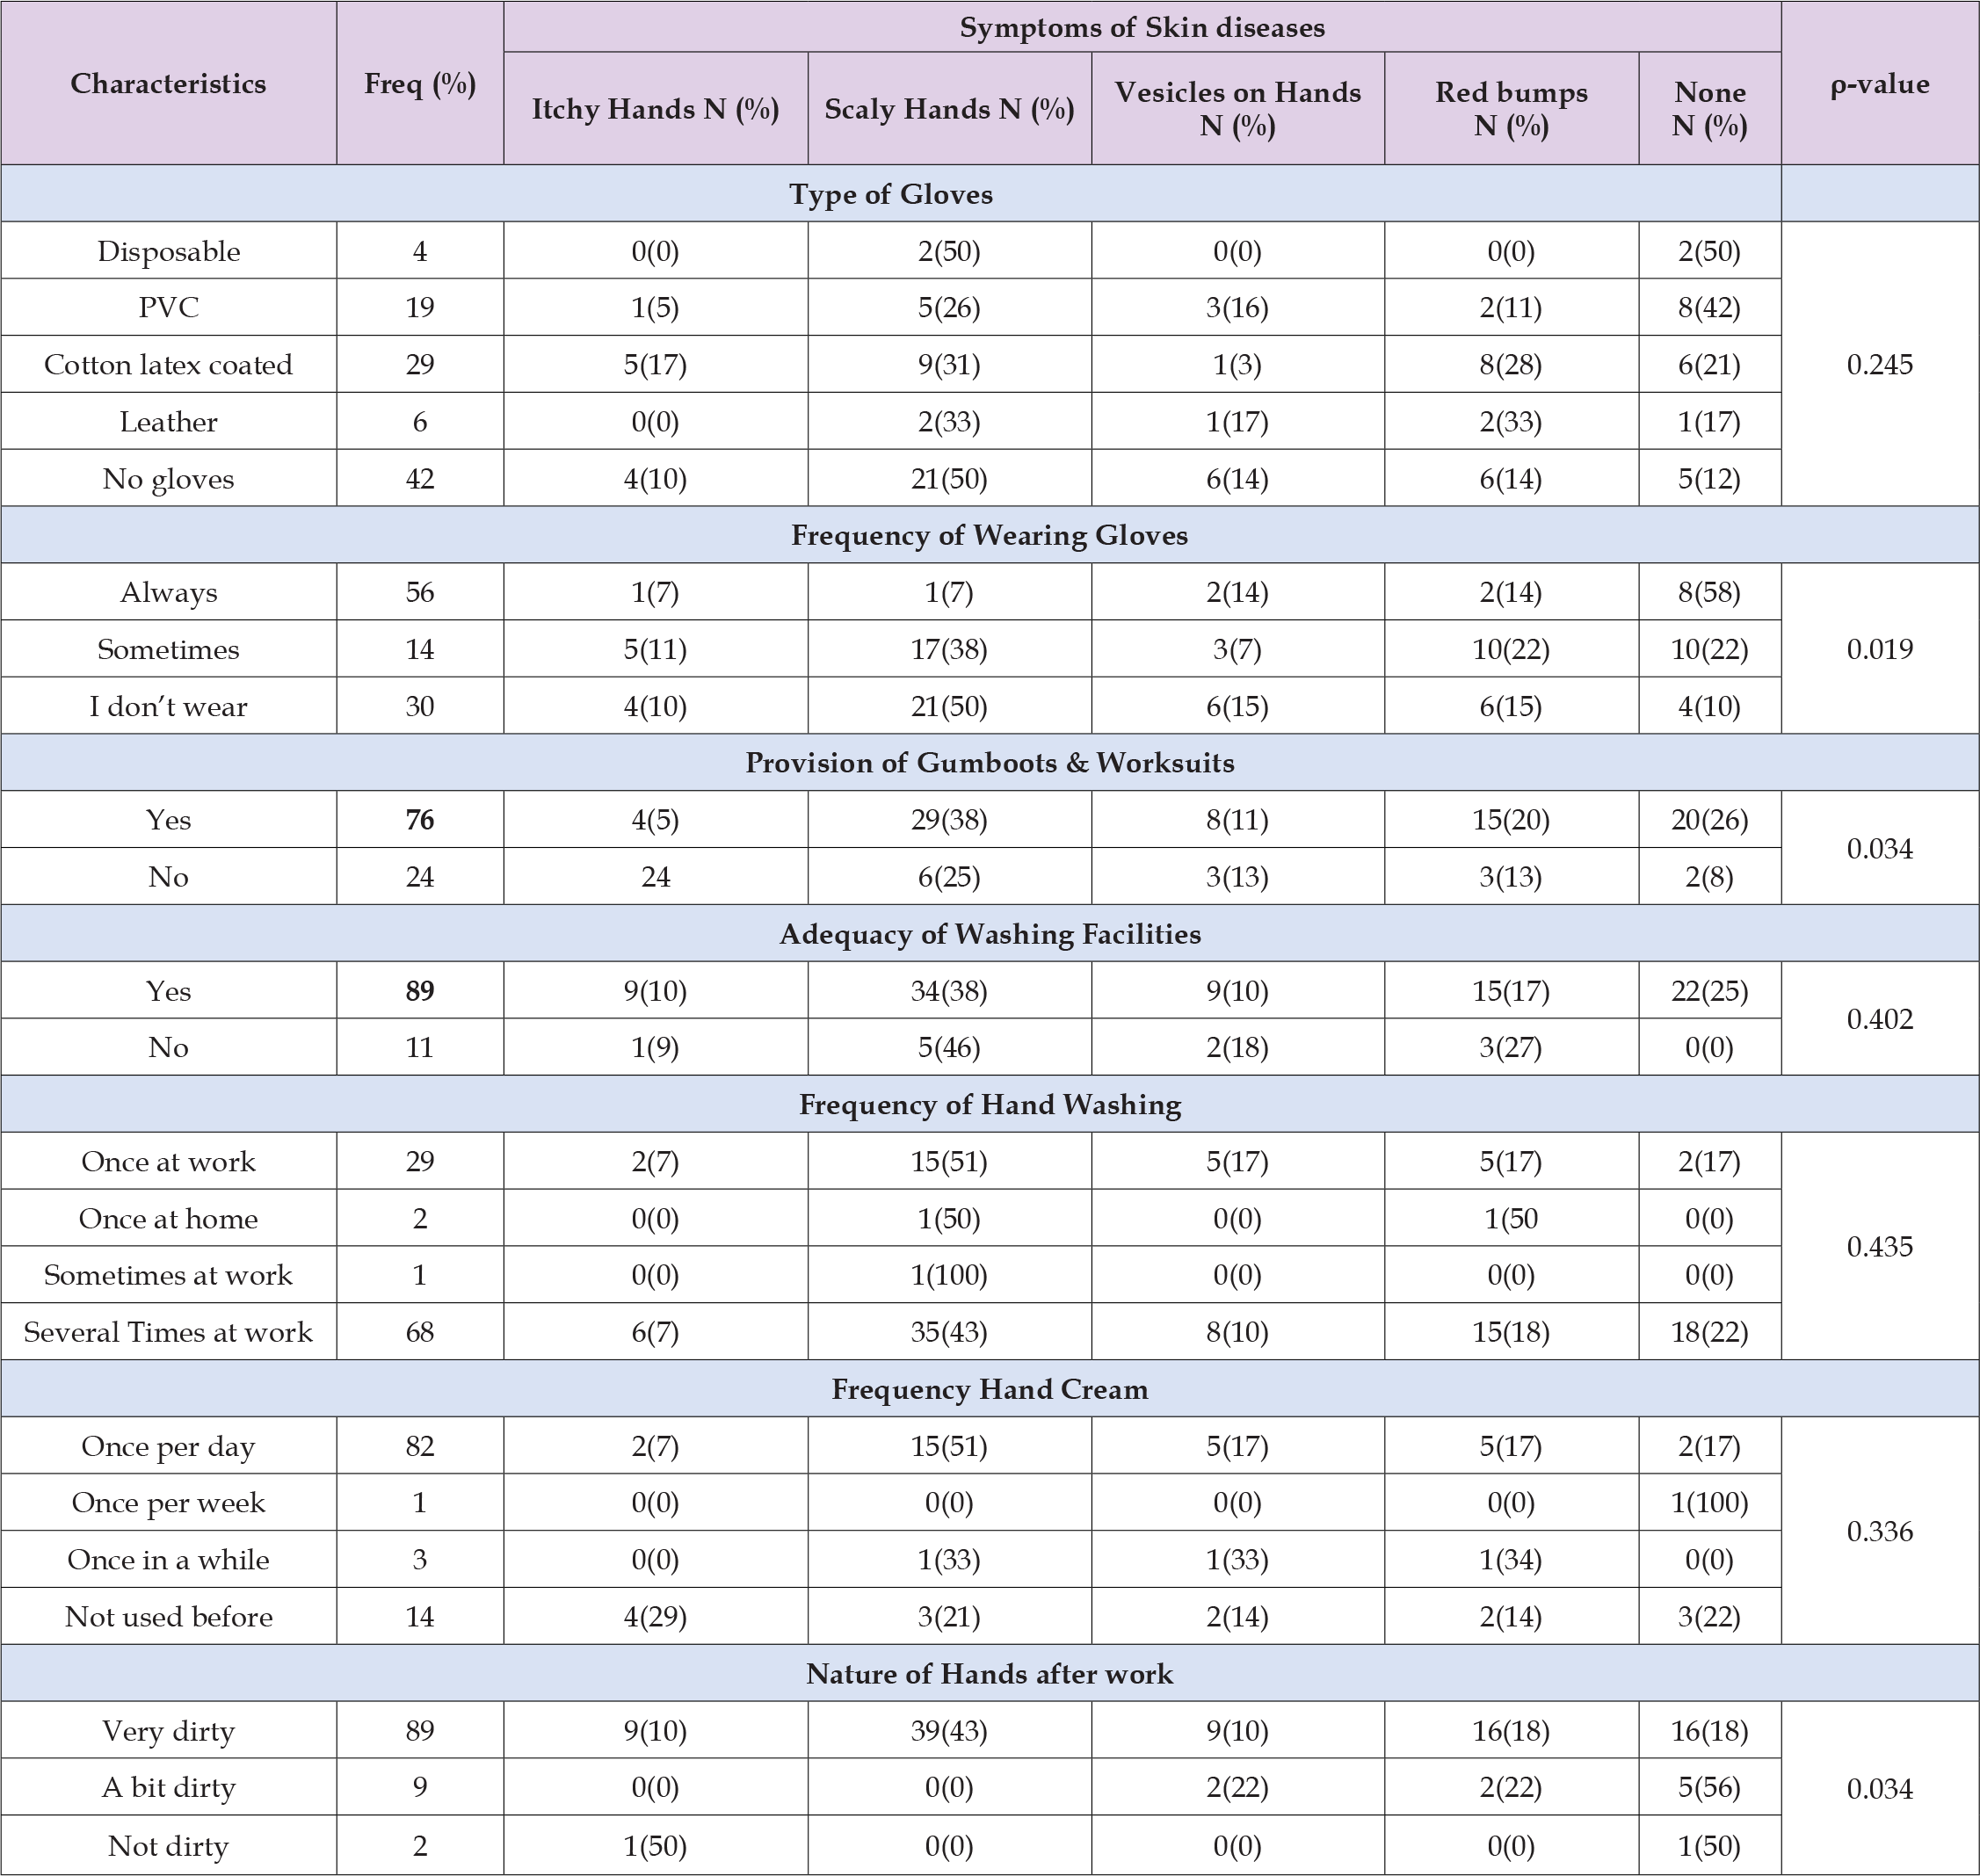Click the Characteristics column header

(168, 84)
